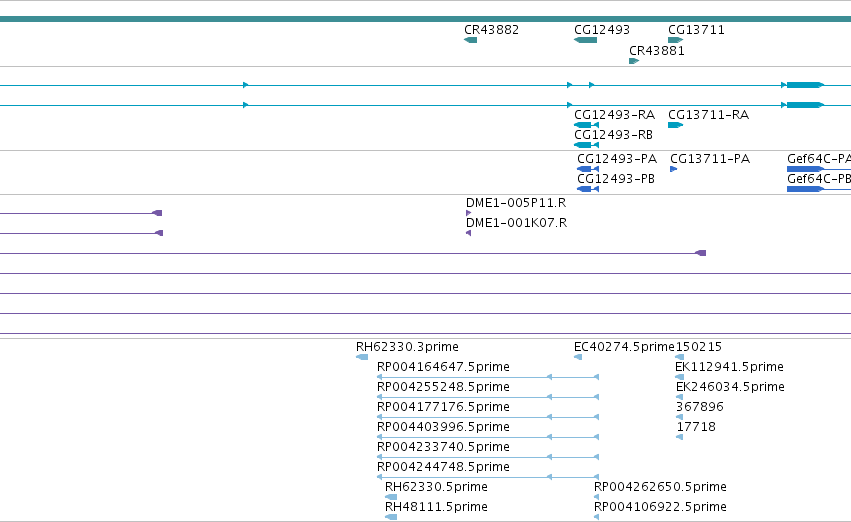Select the CR43882 gene feature

(471, 40)
